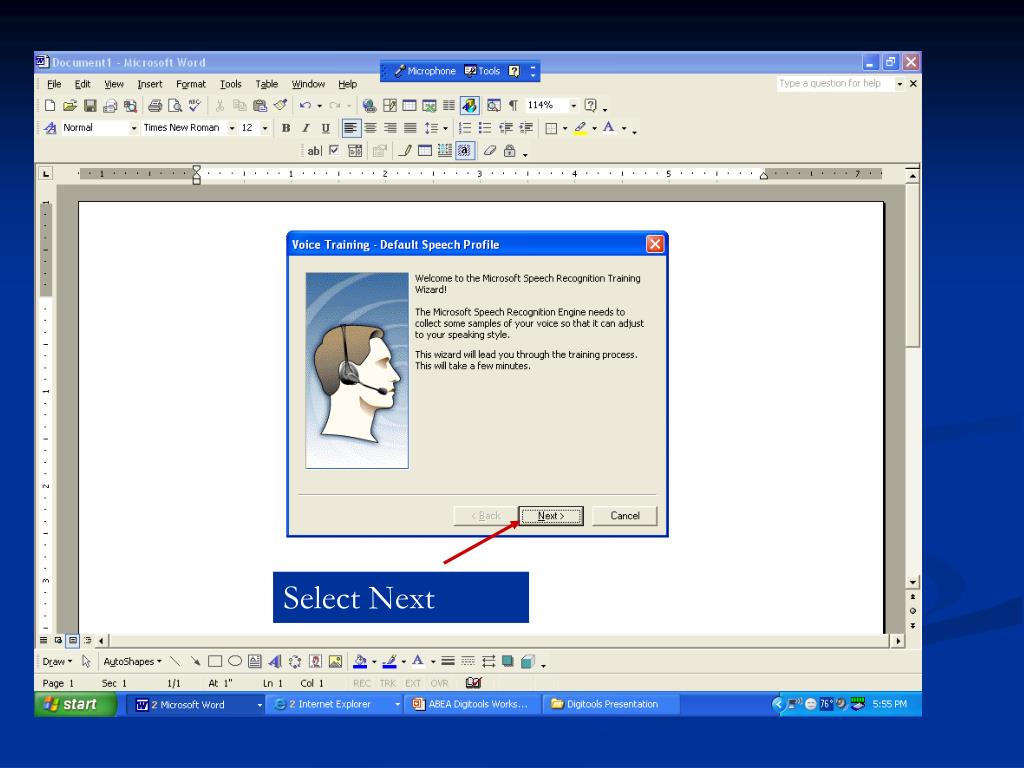Click the Undo arrow icon
The height and width of the screenshot is (768, 1024).
[x=305, y=105]
